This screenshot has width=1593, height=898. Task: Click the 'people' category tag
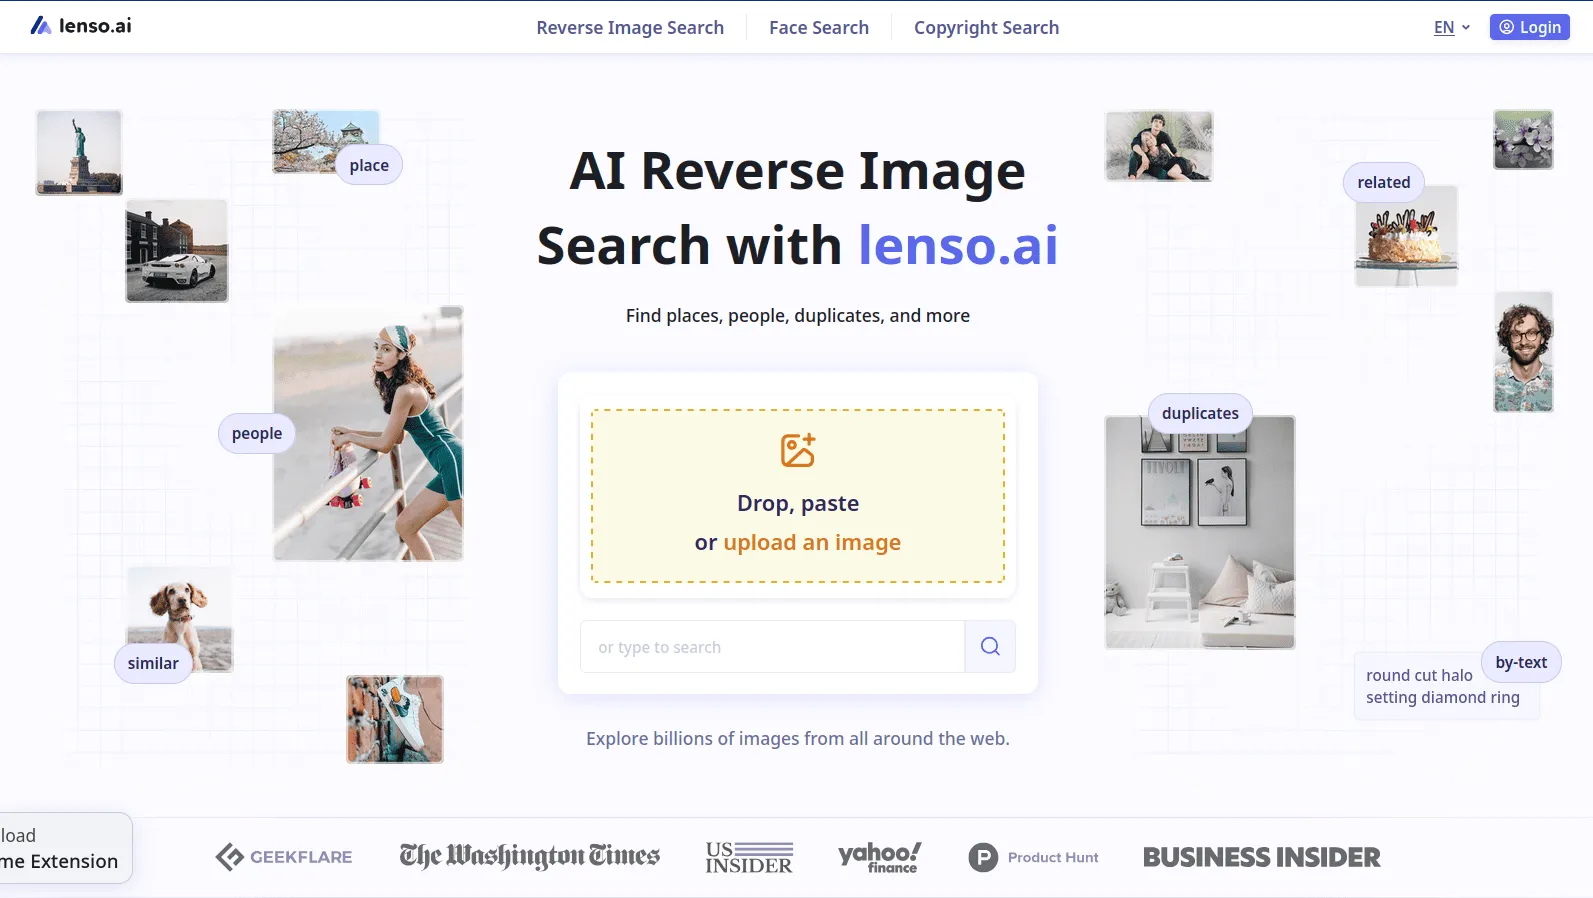tap(257, 433)
